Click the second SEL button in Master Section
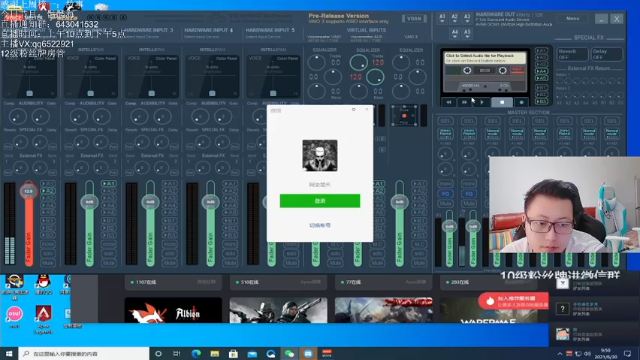Image resolution: width=640 pixels, height=360 pixels. (x=469, y=121)
